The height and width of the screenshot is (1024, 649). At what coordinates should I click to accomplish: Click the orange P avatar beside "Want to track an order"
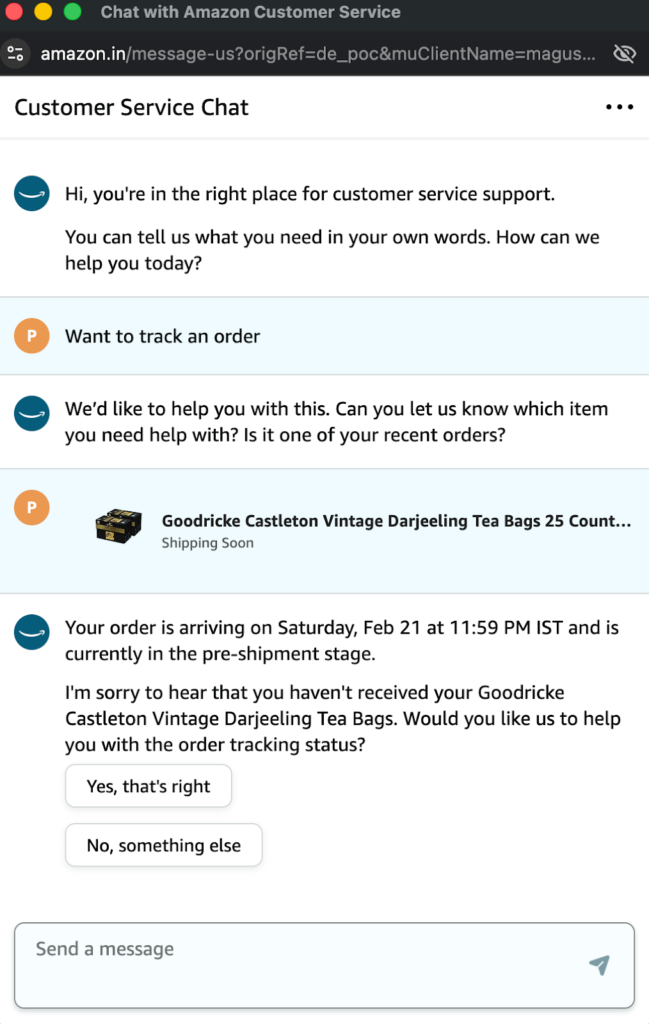(x=32, y=336)
